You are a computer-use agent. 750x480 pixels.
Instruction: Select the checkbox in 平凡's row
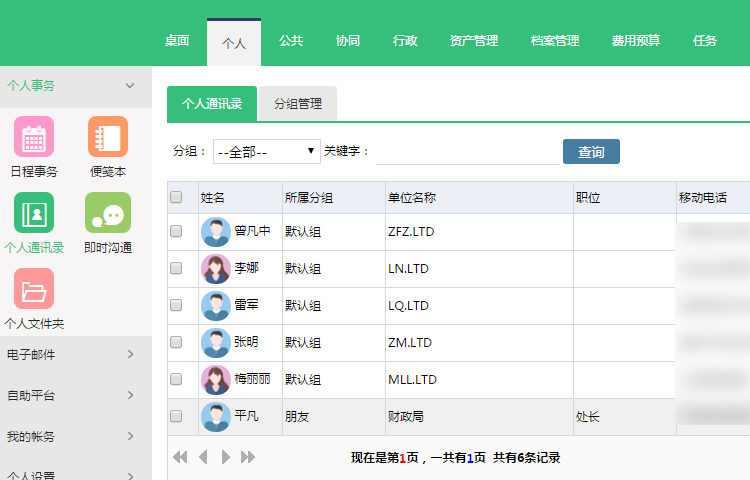tap(176, 416)
